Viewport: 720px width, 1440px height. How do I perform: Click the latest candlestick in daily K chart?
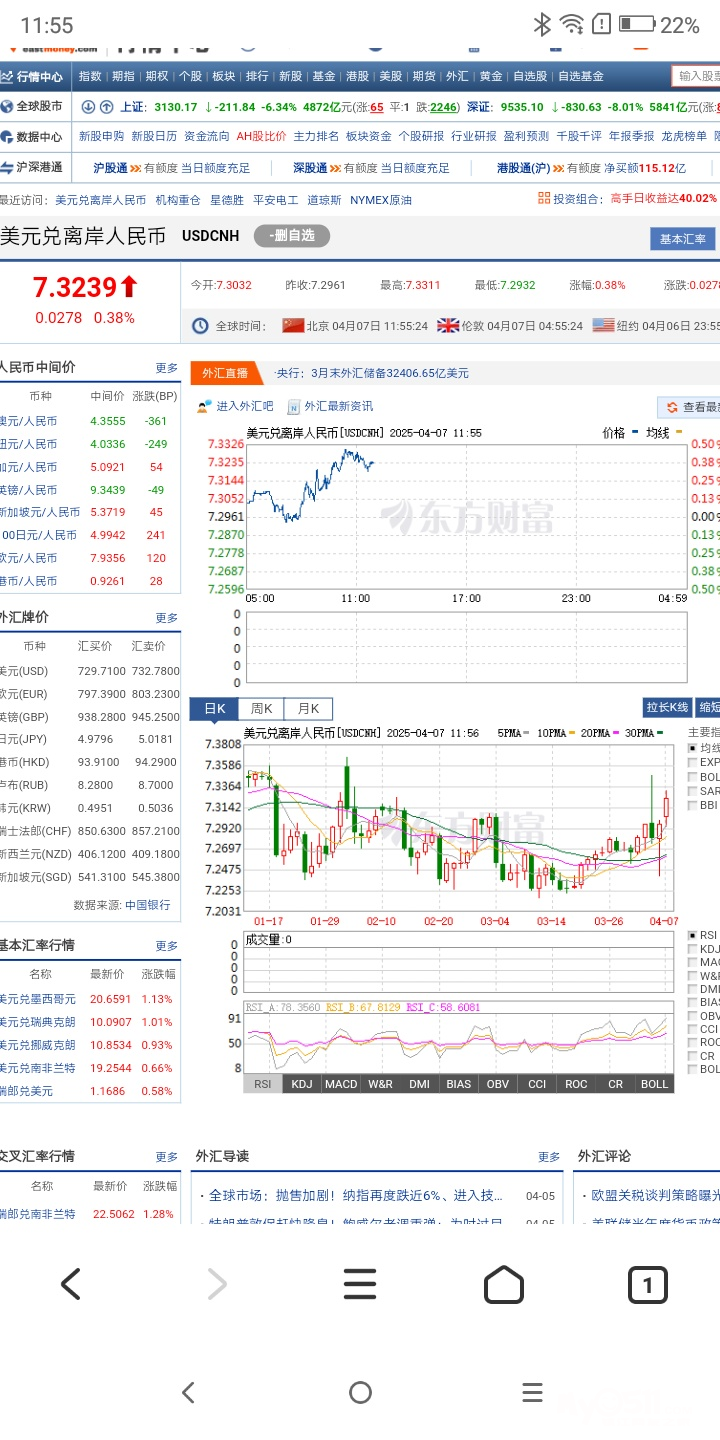(666, 806)
